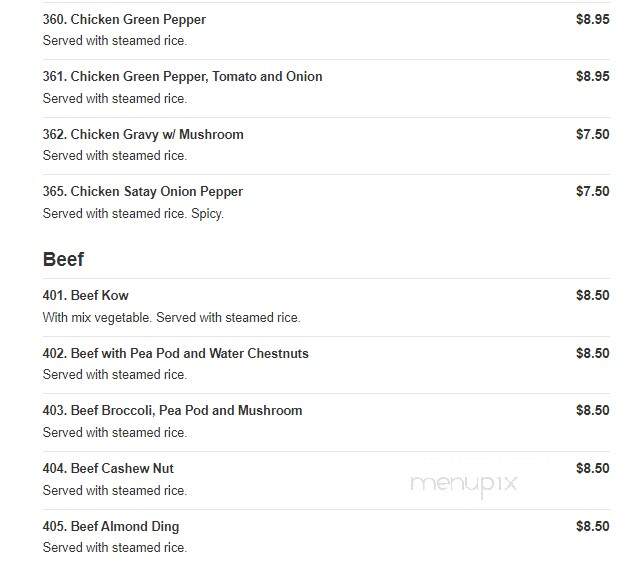Click the Beef Kow mix vegetable description

171,317
